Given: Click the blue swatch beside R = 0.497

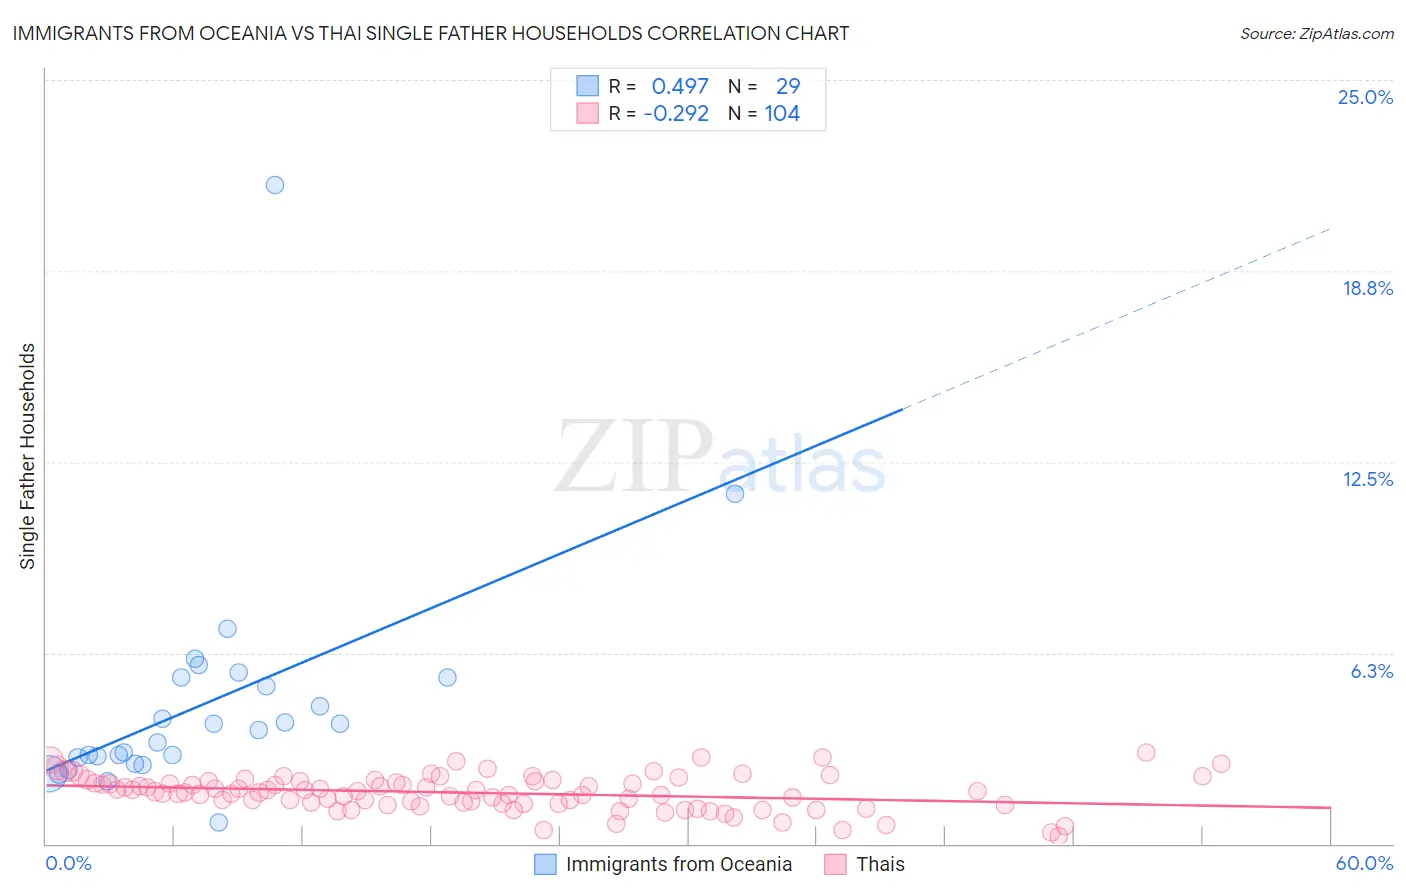Looking at the screenshot, I should pos(587,86).
